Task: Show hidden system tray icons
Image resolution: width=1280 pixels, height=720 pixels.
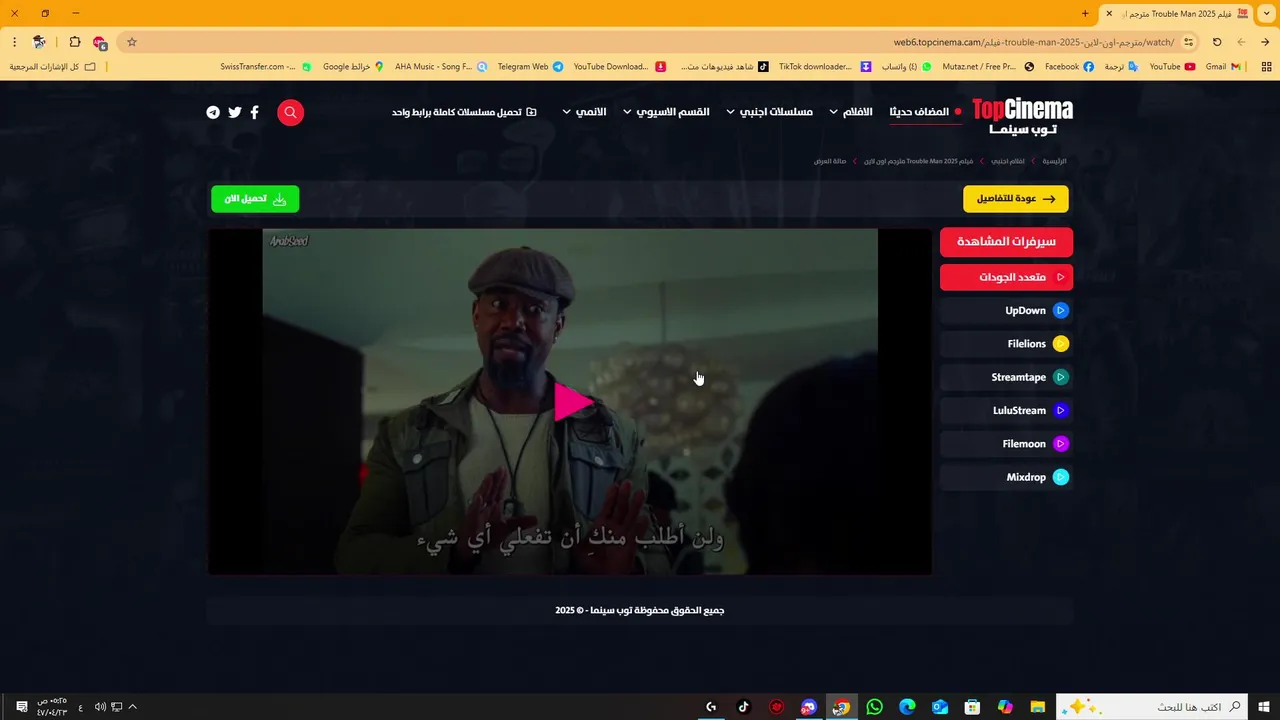Action: [x=132, y=707]
